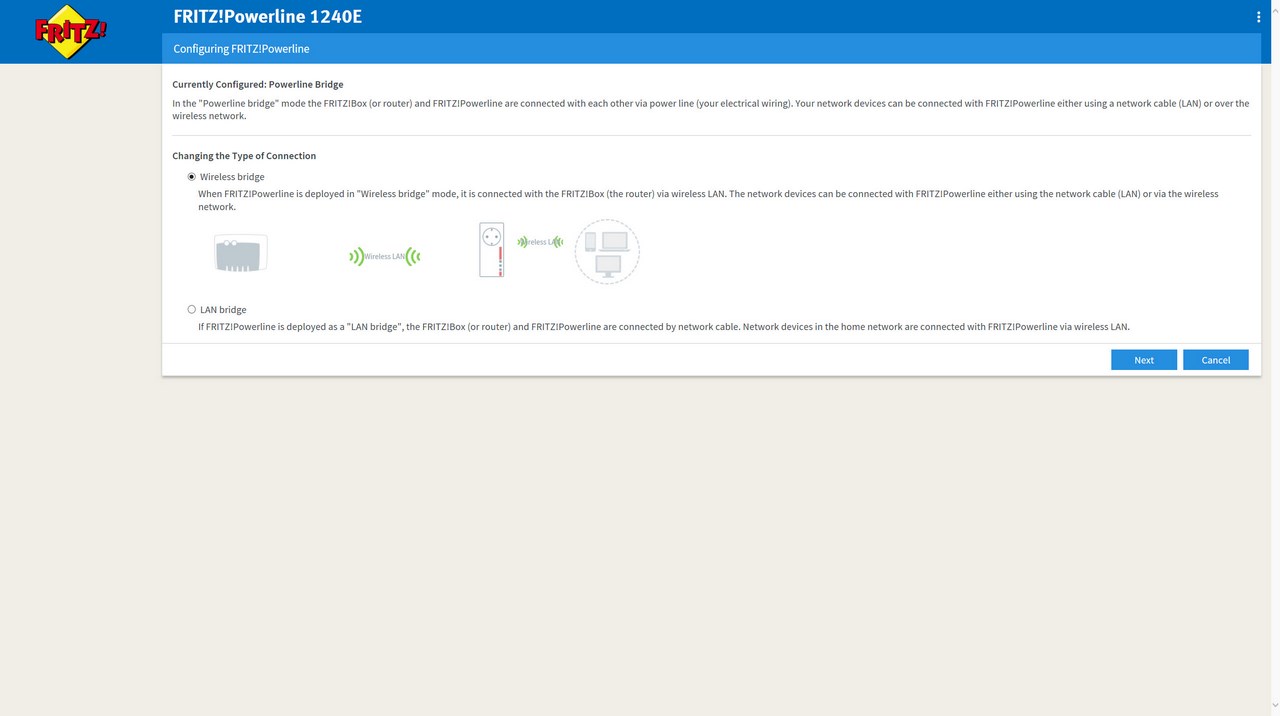The width and height of the screenshot is (1280, 716).
Task: Click the LAN bridge label text
Action: pyautogui.click(x=223, y=310)
